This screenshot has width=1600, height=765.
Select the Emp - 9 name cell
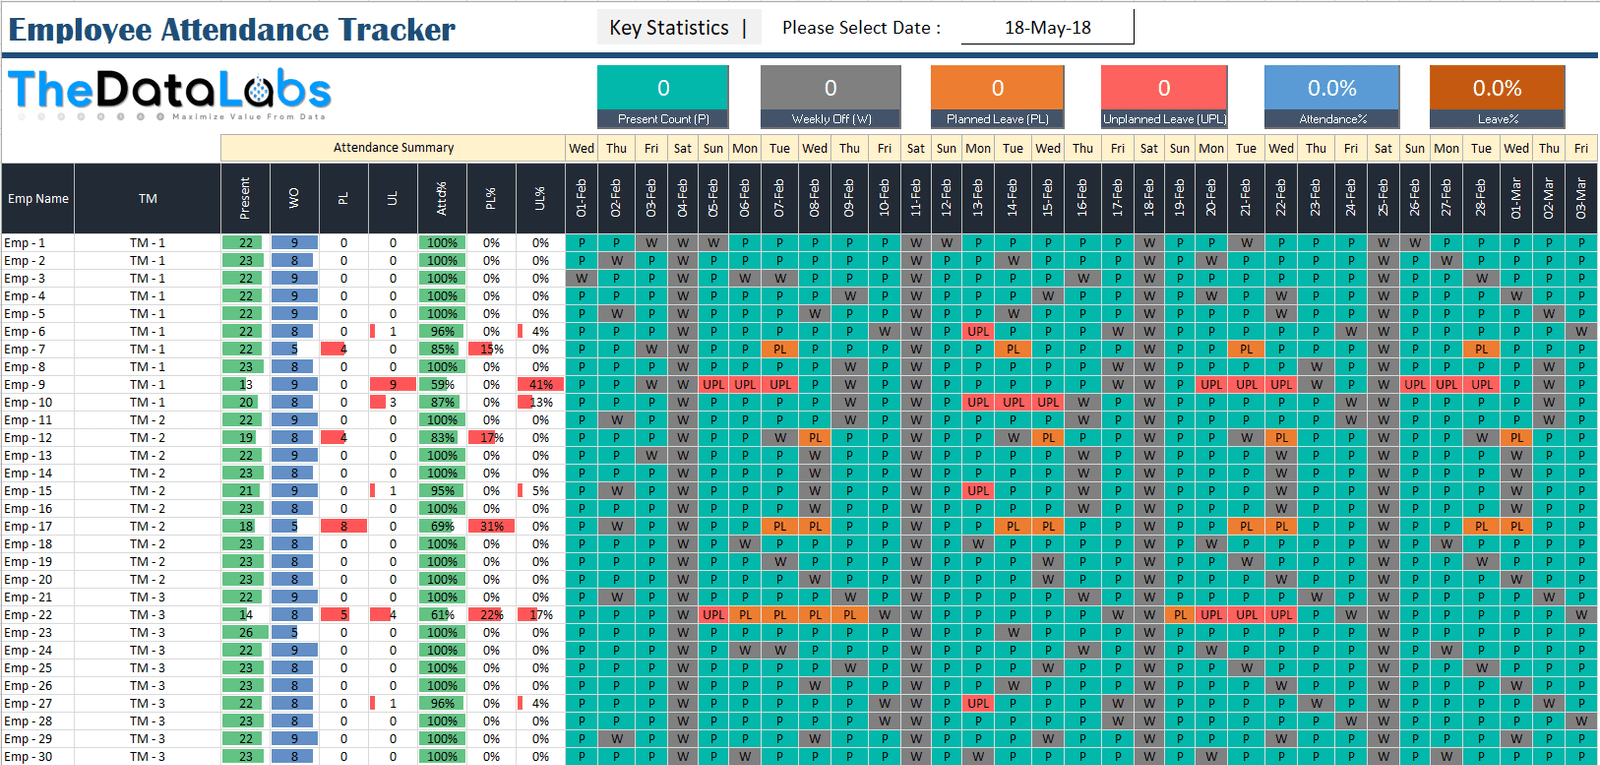pos(38,385)
